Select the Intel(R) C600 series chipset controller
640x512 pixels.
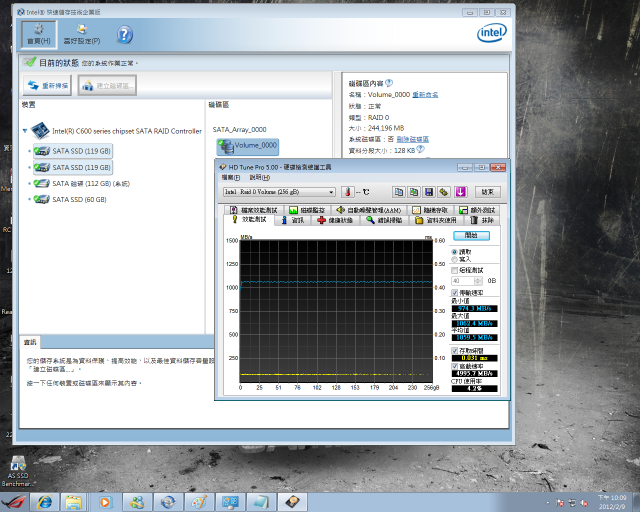click(117, 131)
